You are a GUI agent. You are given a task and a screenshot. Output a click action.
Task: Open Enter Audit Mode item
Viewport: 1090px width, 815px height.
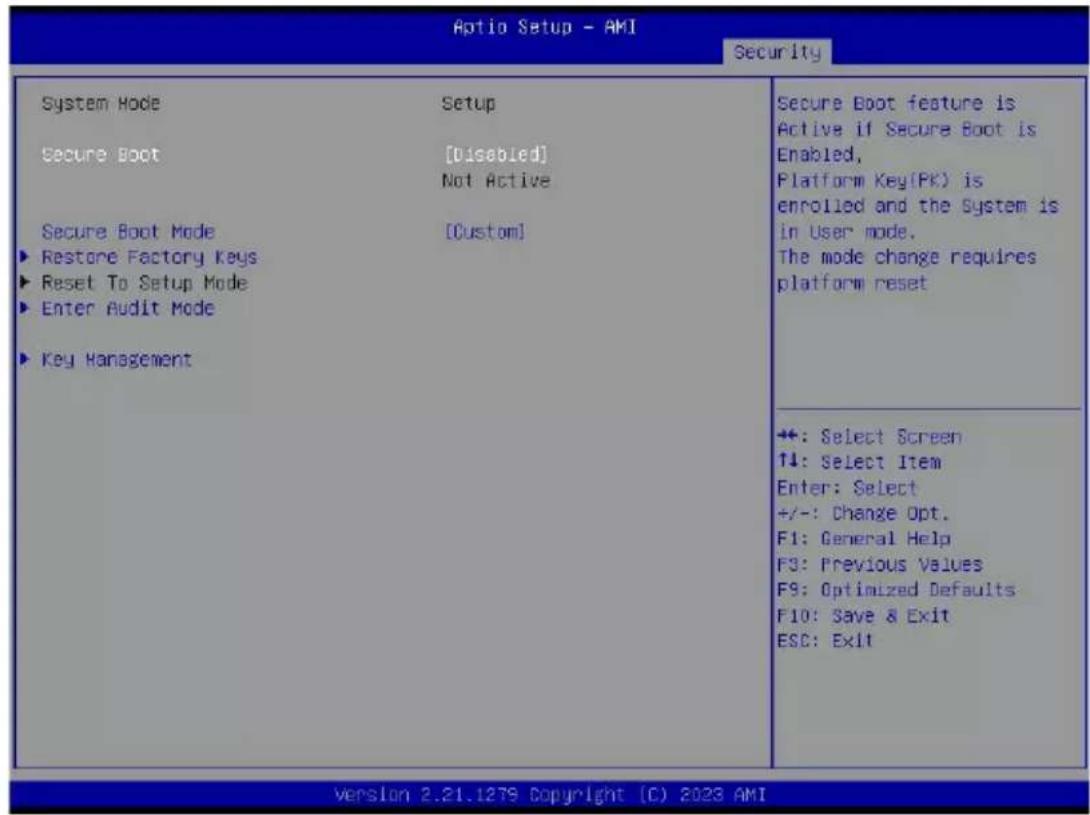(x=128, y=308)
